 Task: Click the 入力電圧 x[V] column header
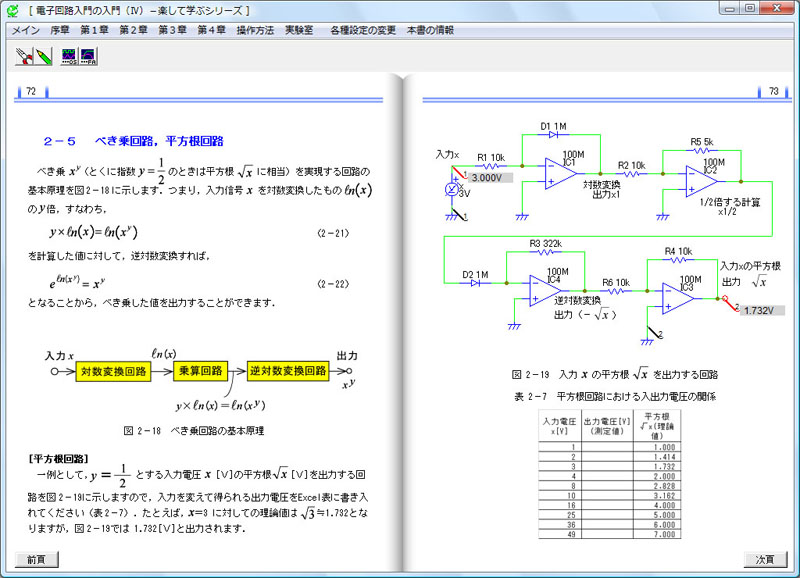click(559, 426)
